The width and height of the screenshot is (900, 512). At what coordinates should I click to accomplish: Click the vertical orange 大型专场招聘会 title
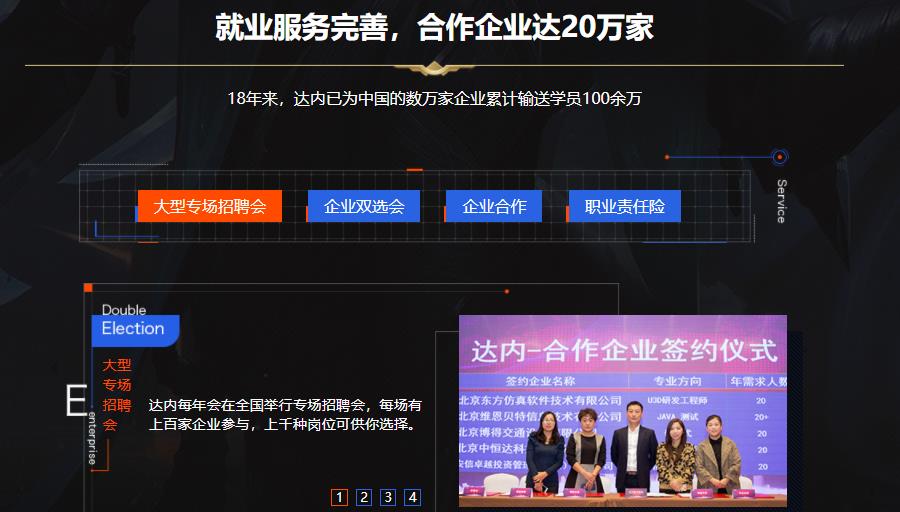point(117,395)
